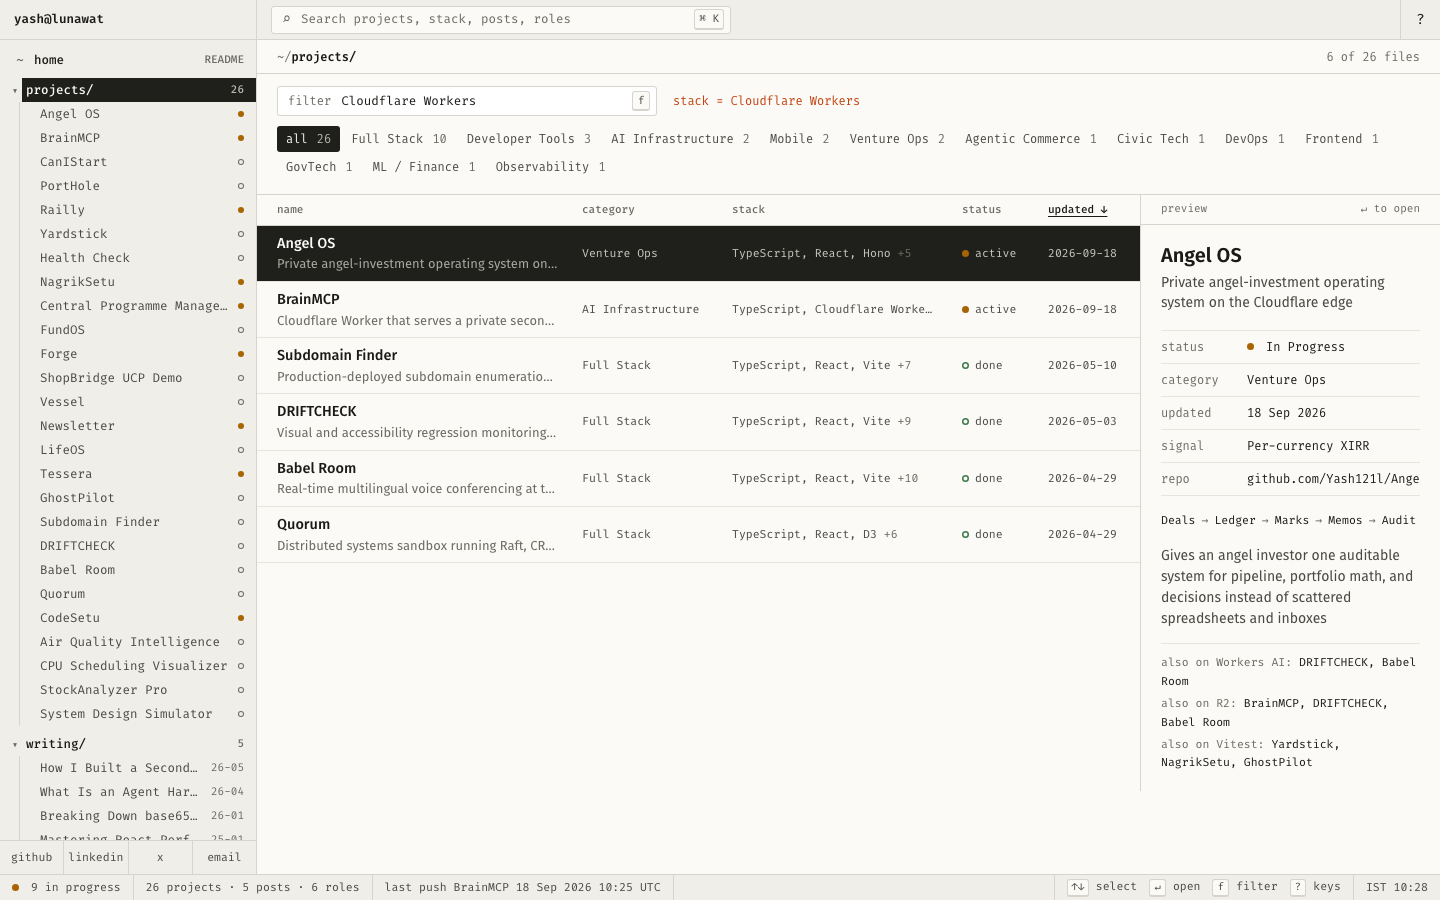
Task: Open the email link in sidebar footer
Action: (224, 858)
